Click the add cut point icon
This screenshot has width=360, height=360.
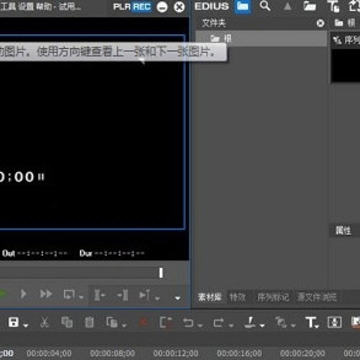pos(250,322)
